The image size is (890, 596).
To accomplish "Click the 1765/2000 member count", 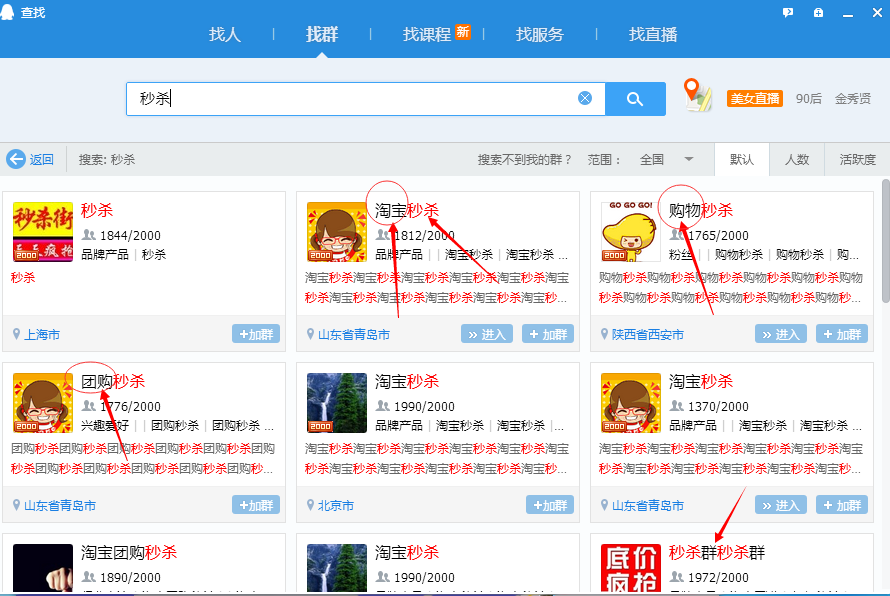I will 718,235.
